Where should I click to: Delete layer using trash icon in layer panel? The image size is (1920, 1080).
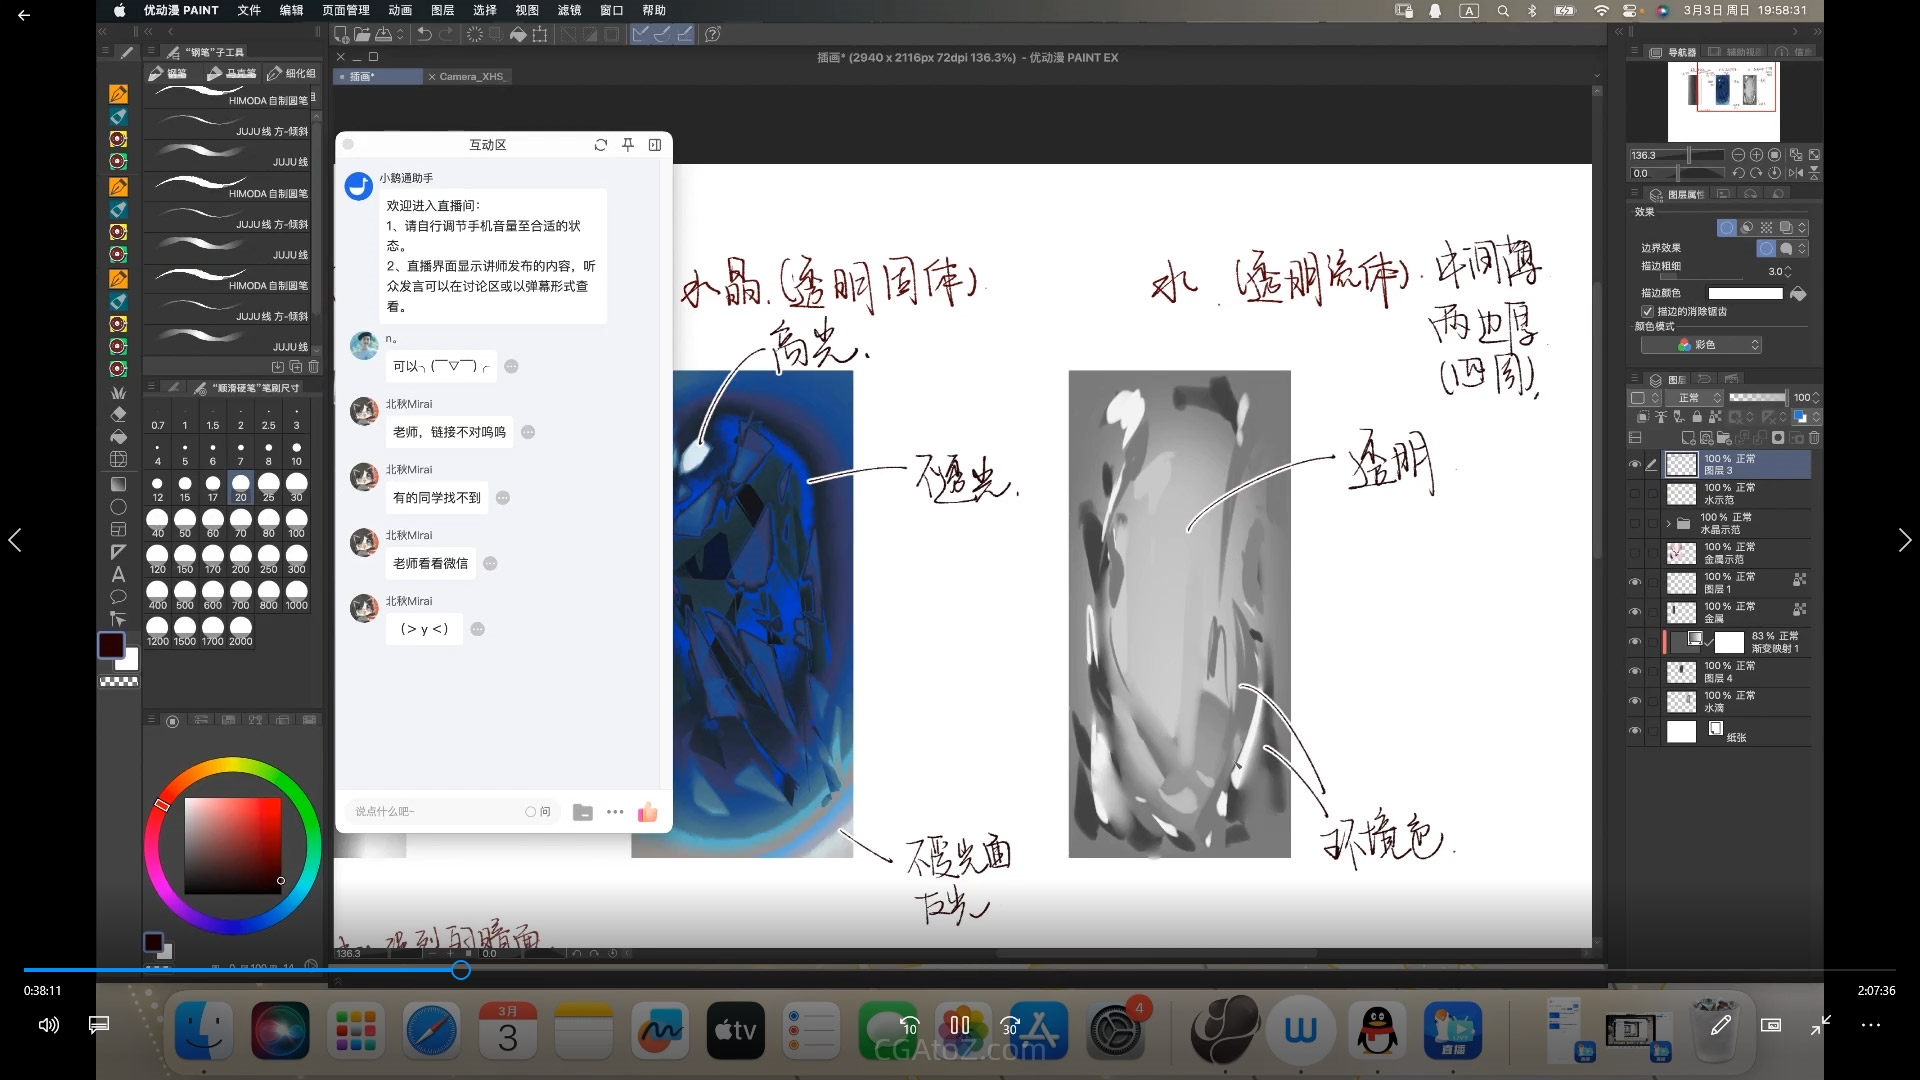click(1814, 438)
